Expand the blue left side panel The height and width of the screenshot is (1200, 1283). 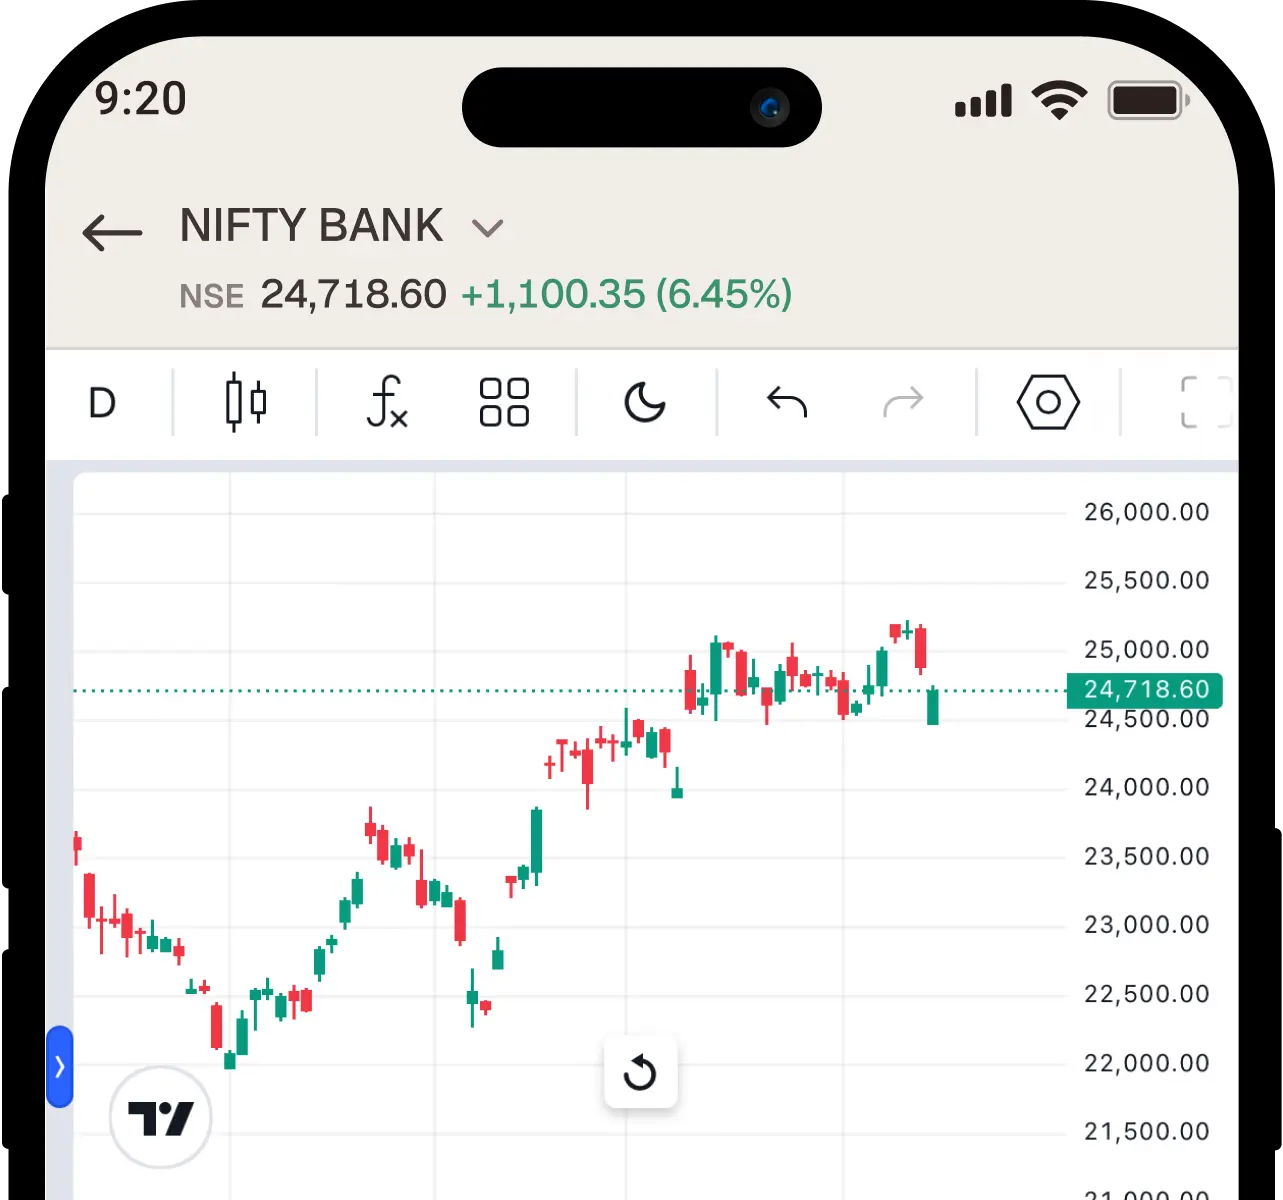(60, 1066)
